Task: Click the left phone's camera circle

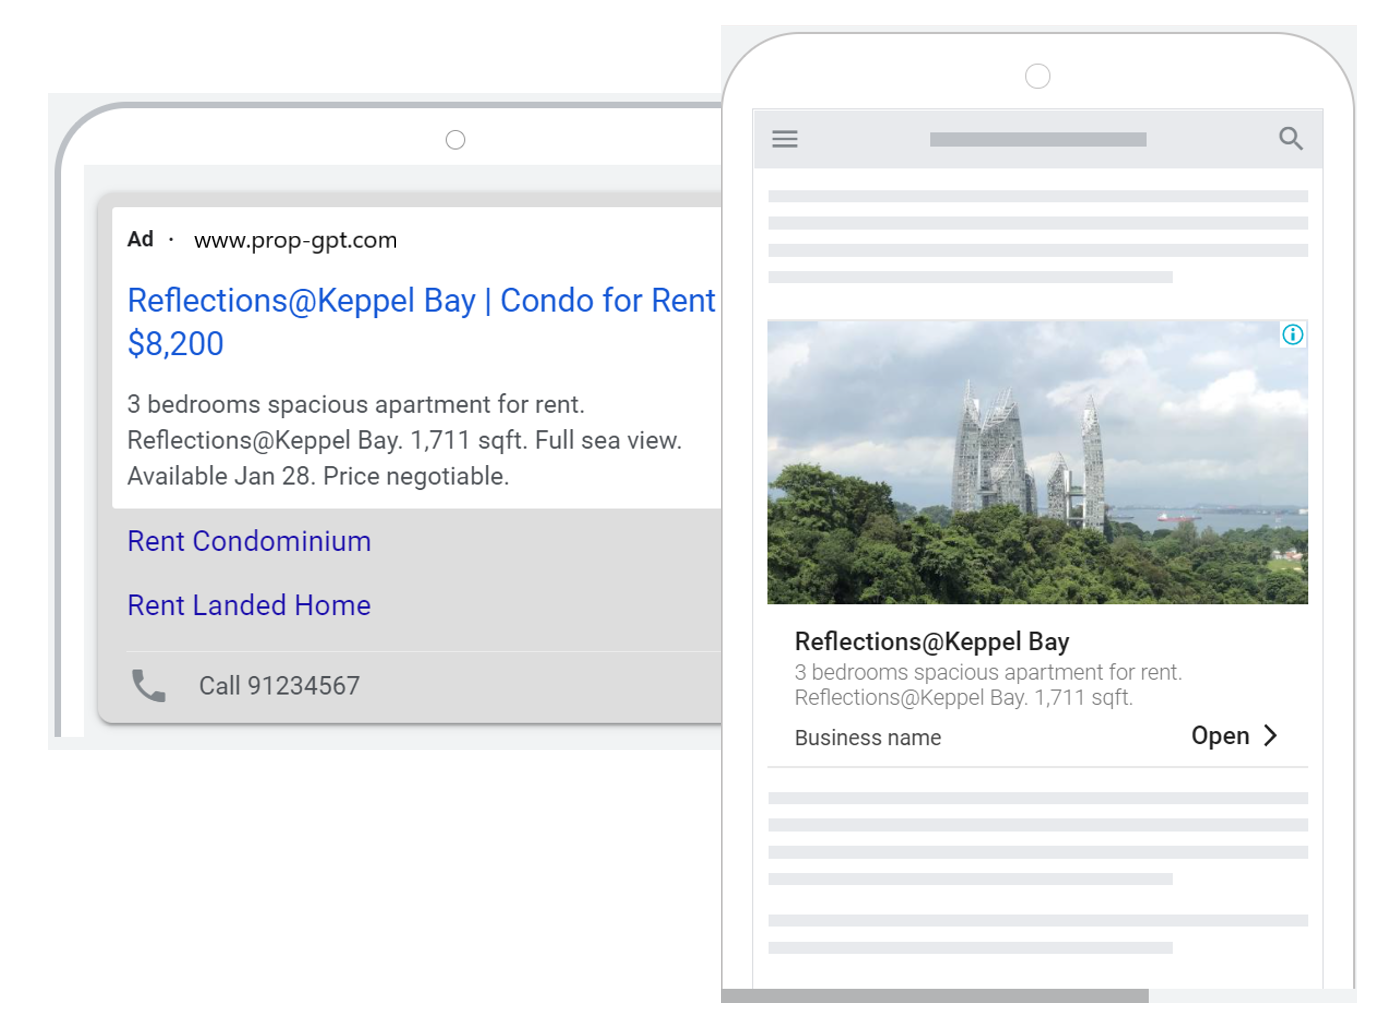Action: pos(455,140)
